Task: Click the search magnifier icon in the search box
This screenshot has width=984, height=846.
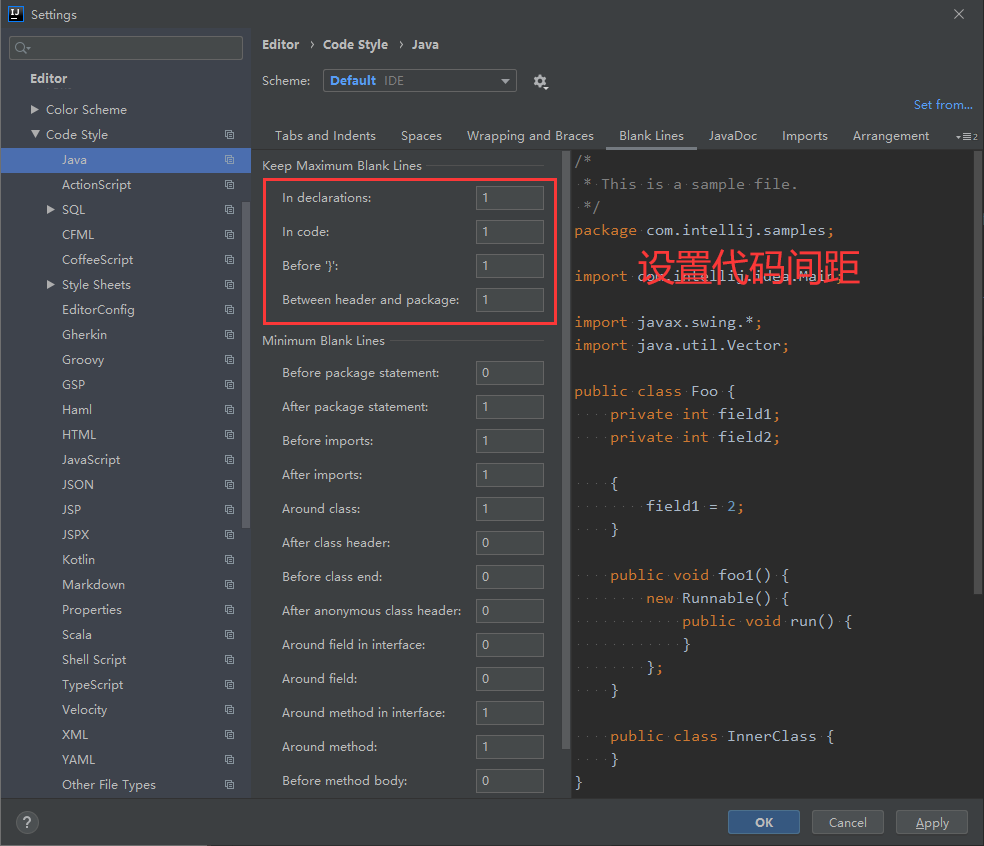Action: (x=22, y=48)
